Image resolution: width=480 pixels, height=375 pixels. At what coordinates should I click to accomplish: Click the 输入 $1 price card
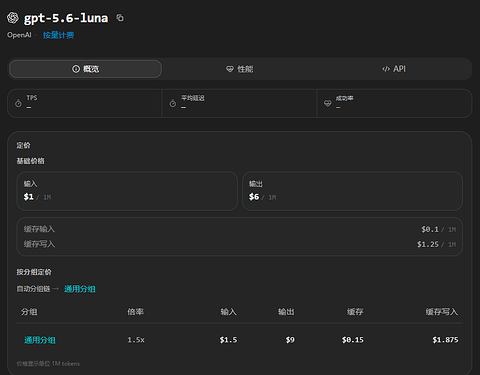127,191
